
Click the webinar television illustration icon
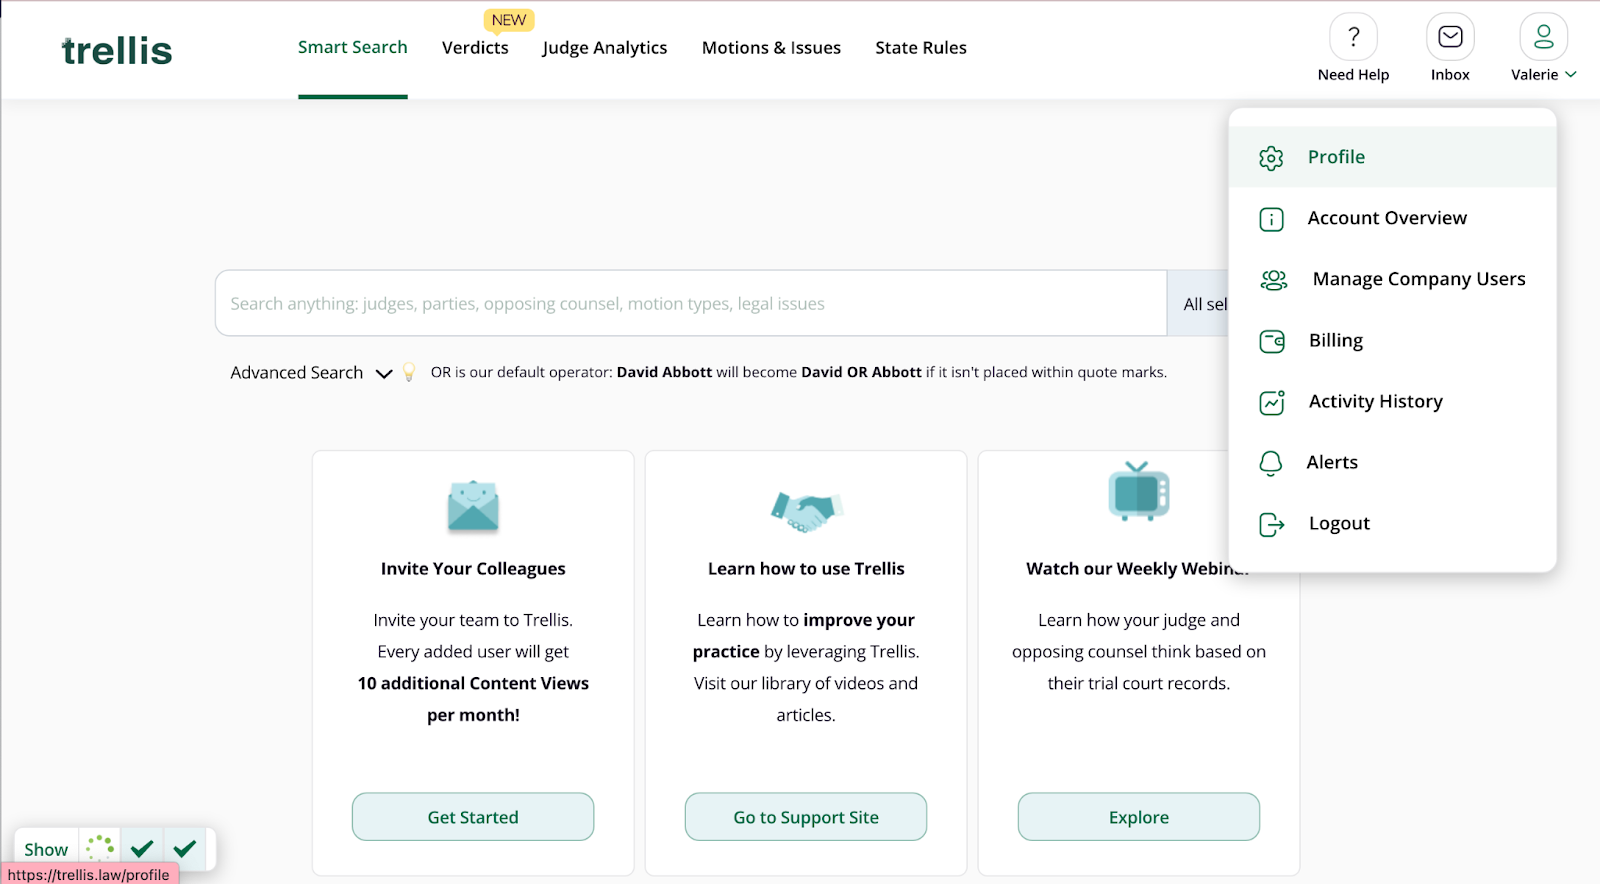pyautogui.click(x=1138, y=491)
